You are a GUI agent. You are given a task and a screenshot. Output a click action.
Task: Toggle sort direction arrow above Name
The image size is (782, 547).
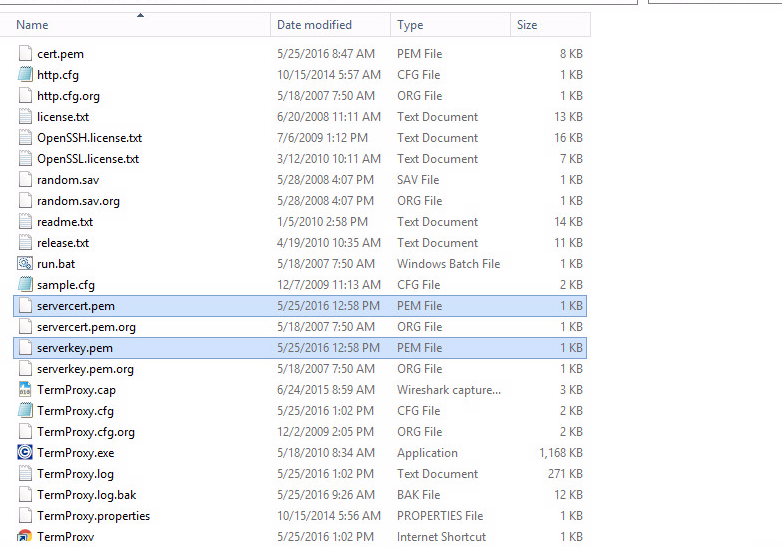140,15
